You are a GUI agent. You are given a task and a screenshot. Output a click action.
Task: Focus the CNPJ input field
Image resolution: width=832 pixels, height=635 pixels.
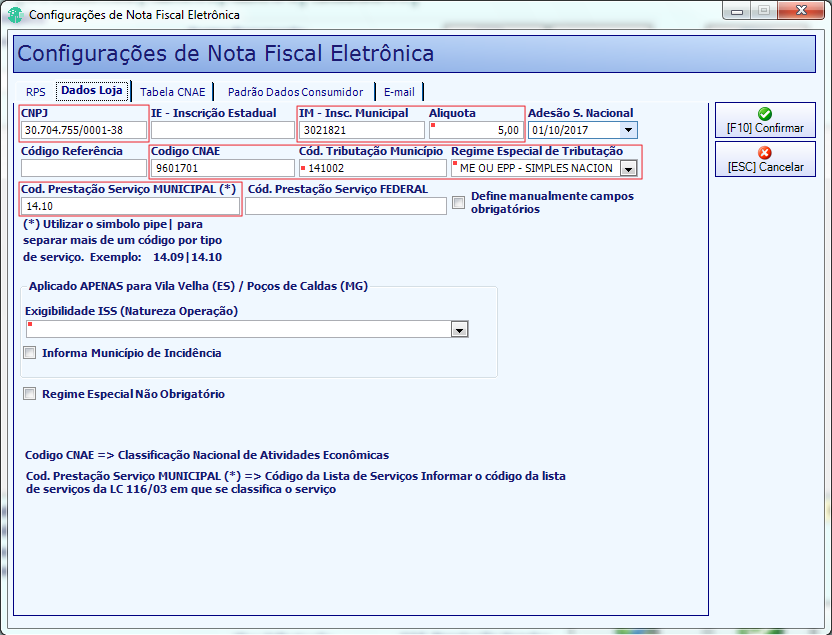(84, 130)
